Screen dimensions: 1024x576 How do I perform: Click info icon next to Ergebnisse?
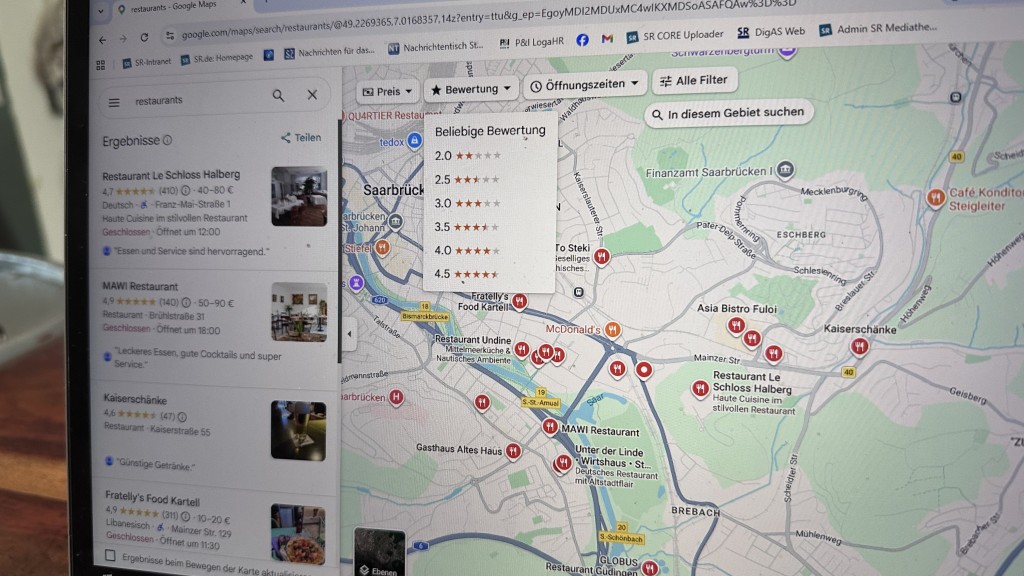[168, 140]
